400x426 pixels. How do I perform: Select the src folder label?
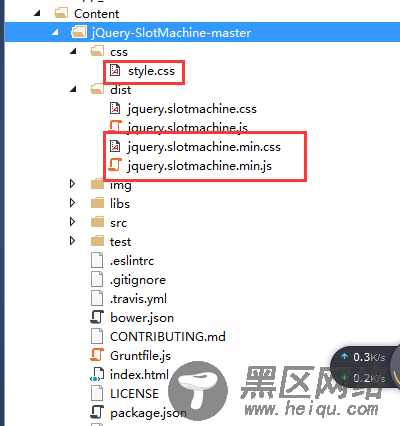118,223
